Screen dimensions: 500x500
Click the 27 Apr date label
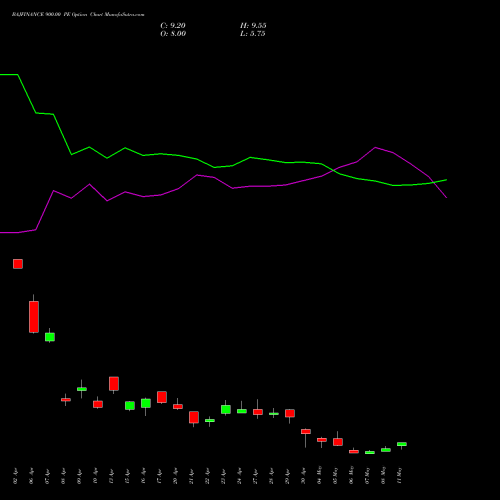255,476
